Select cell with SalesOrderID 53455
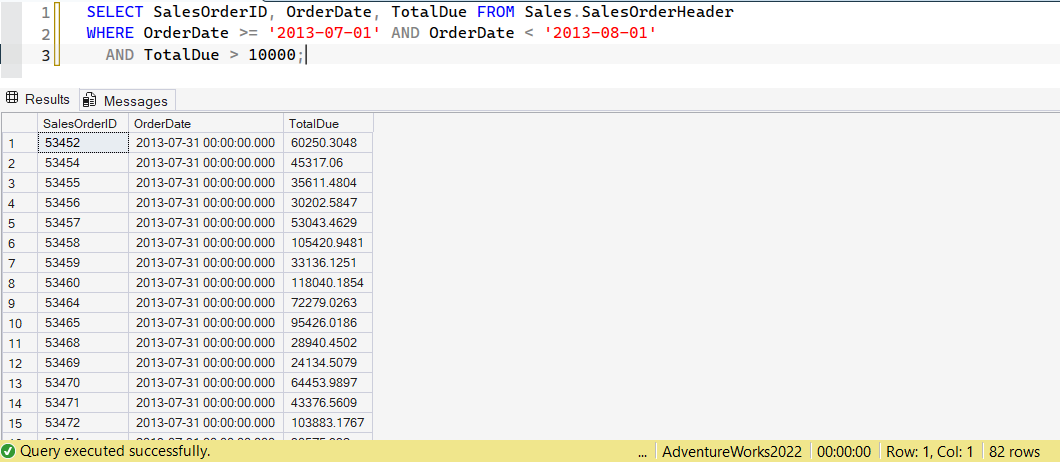This screenshot has height=462, width=1060. (83, 183)
